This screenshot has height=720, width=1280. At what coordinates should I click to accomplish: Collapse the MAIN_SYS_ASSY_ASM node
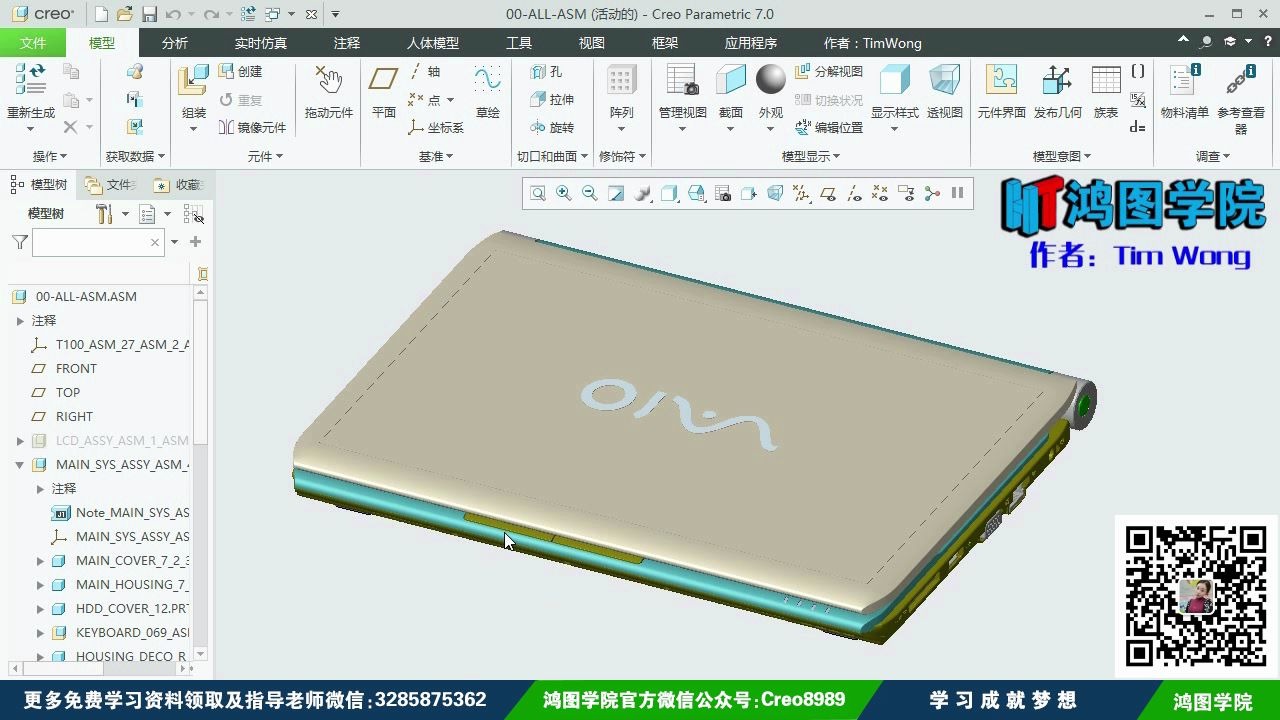20,465
